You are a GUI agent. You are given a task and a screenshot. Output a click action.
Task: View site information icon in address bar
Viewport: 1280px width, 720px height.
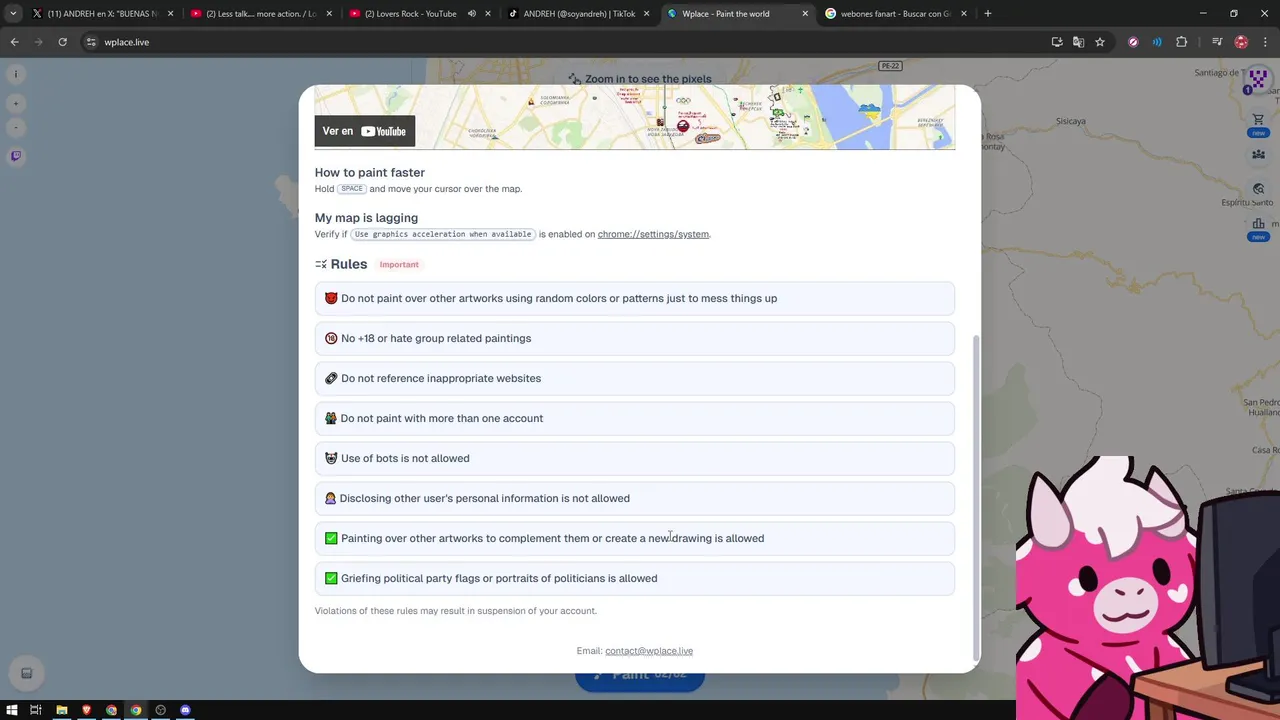pyautogui.click(x=91, y=42)
